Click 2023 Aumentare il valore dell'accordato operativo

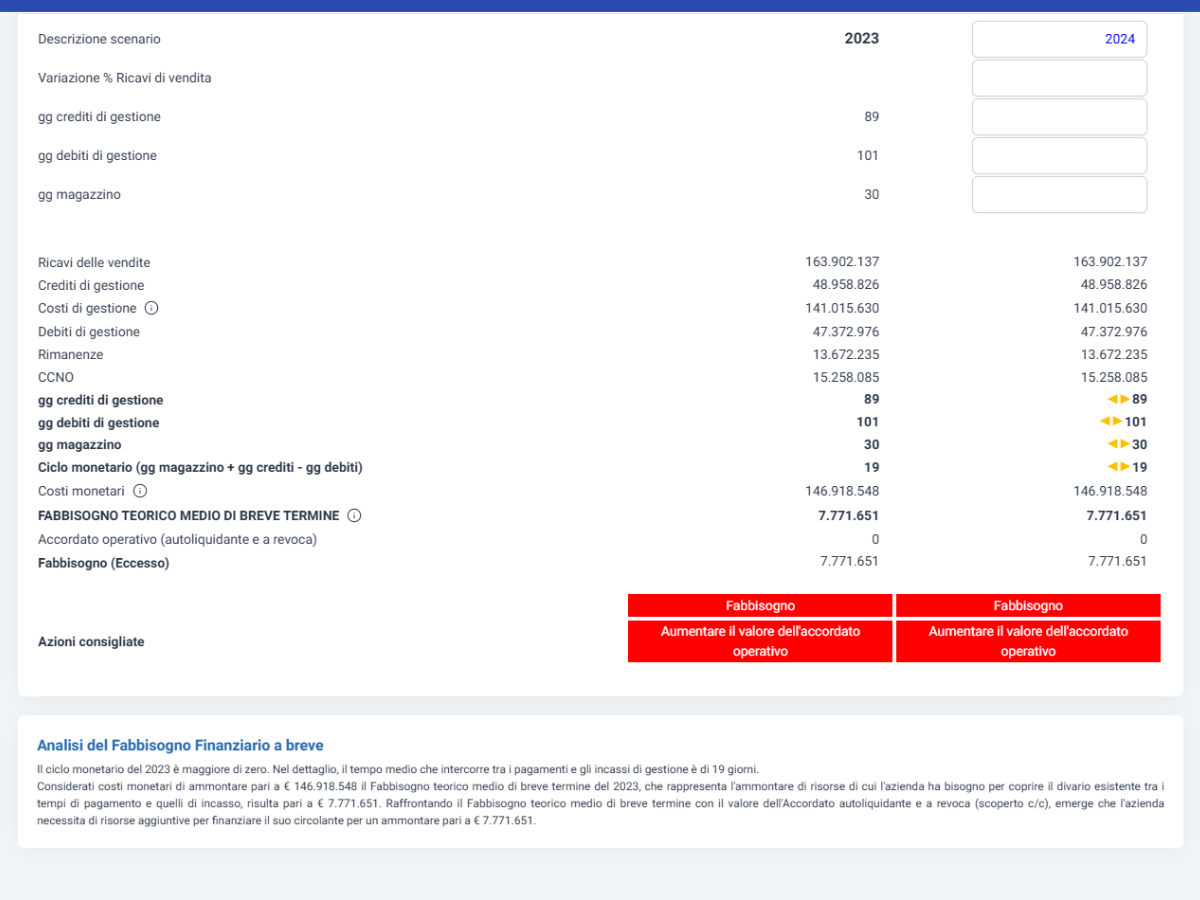click(760, 641)
